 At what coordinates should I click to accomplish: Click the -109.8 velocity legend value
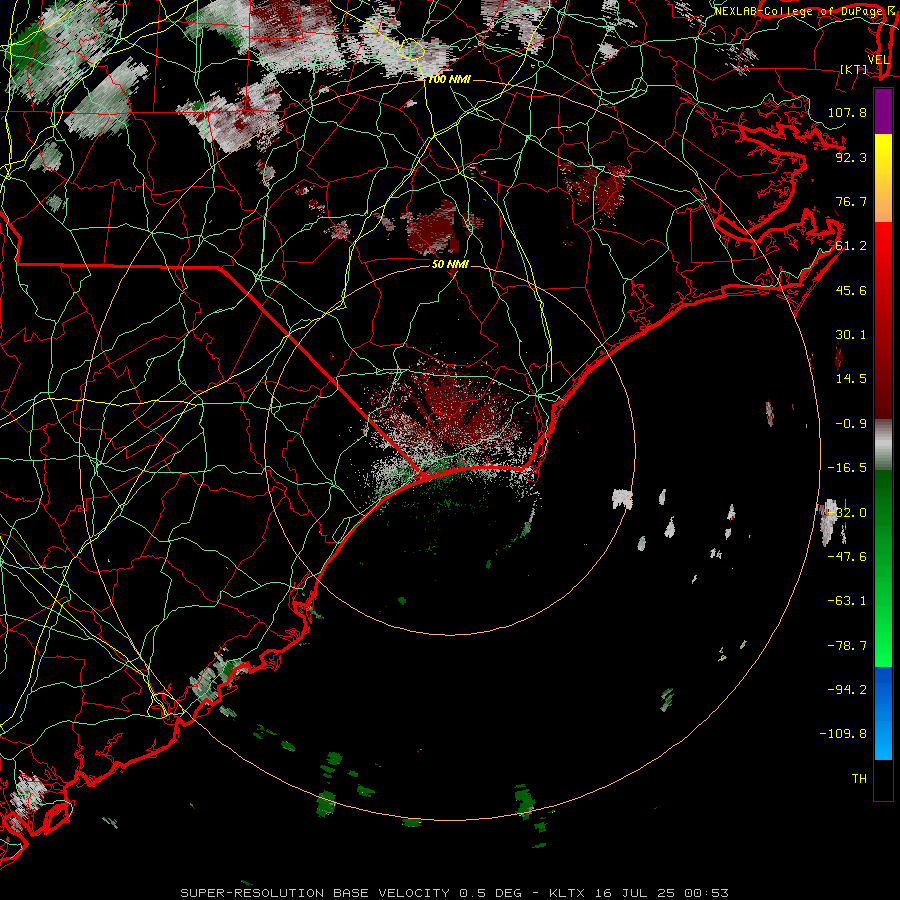pyautogui.click(x=844, y=734)
